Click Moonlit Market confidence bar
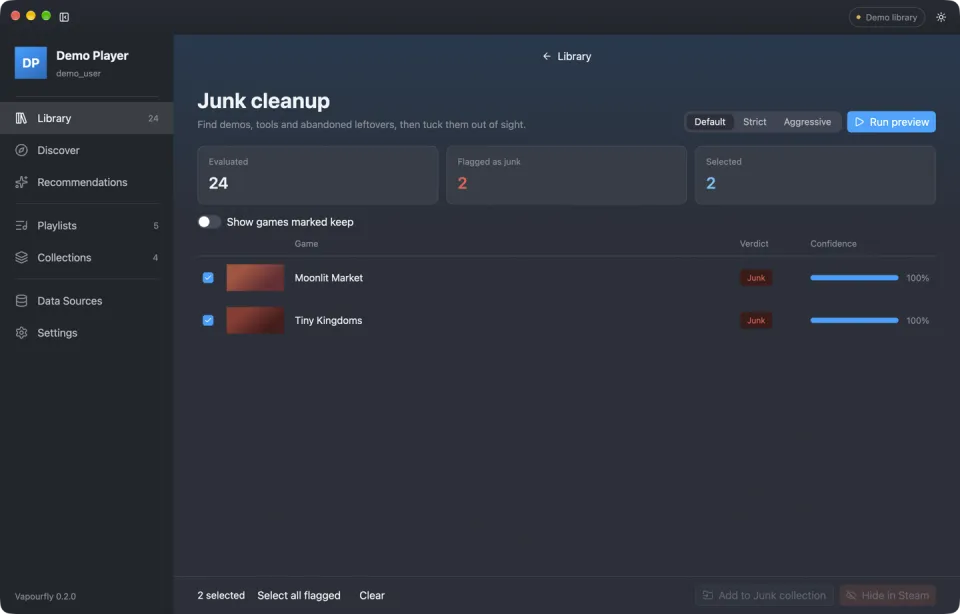This screenshot has height=614, width=960. tap(854, 278)
